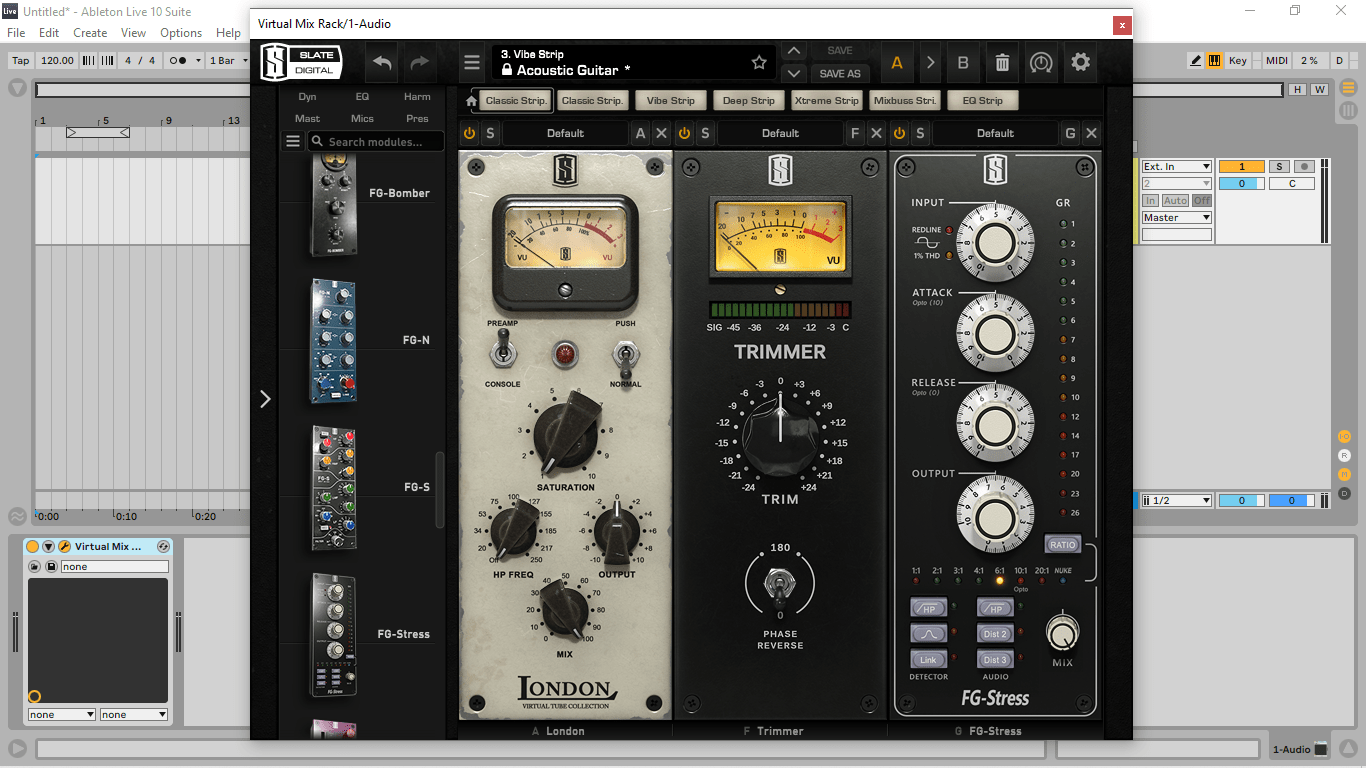Open FG-Stress module Default preset dropdown
Screen dimensions: 1366x768
995,133
